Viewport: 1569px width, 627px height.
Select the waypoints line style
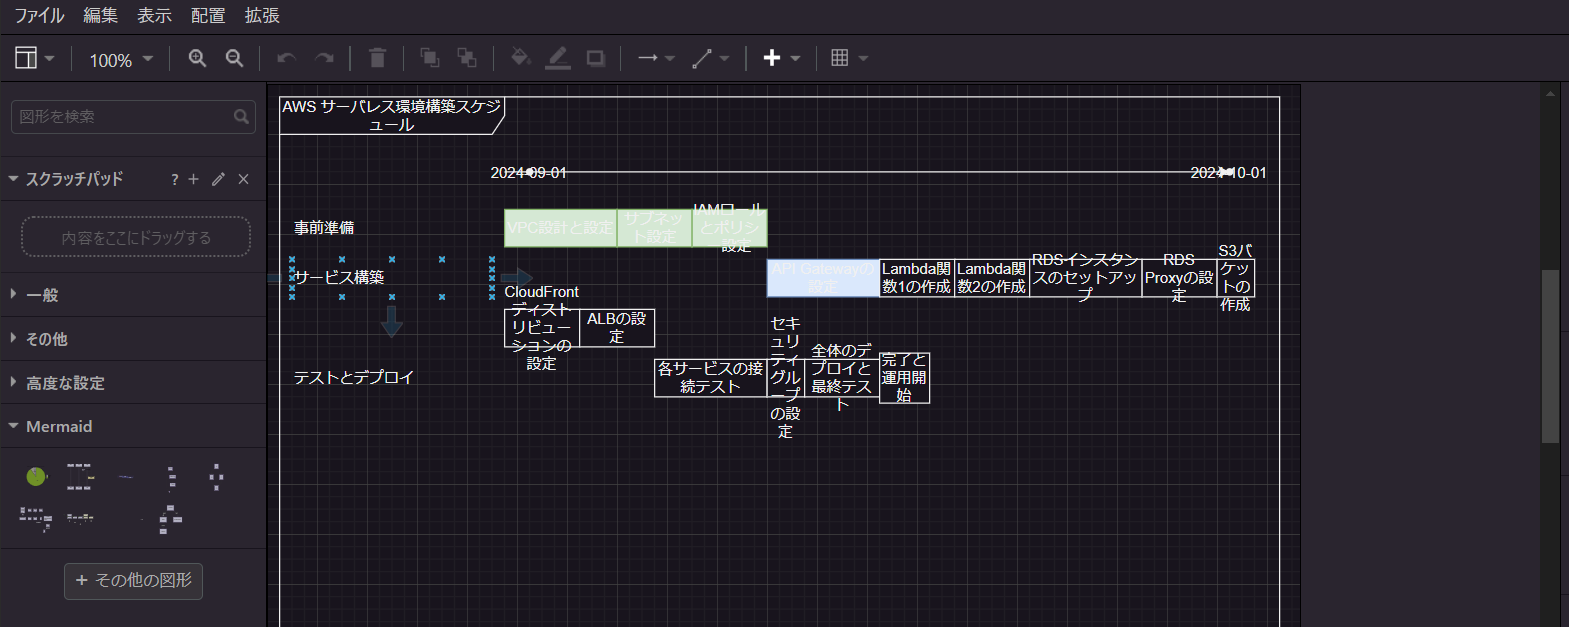coord(702,58)
